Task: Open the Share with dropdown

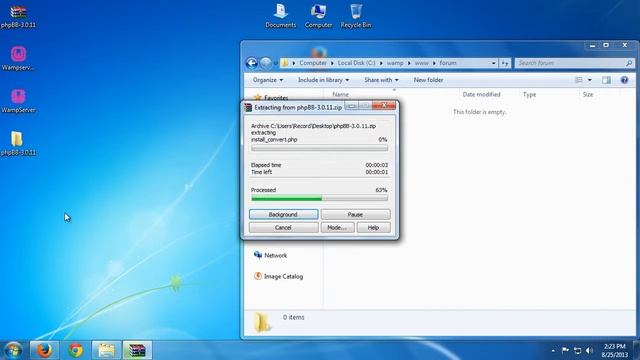Action: [381, 80]
